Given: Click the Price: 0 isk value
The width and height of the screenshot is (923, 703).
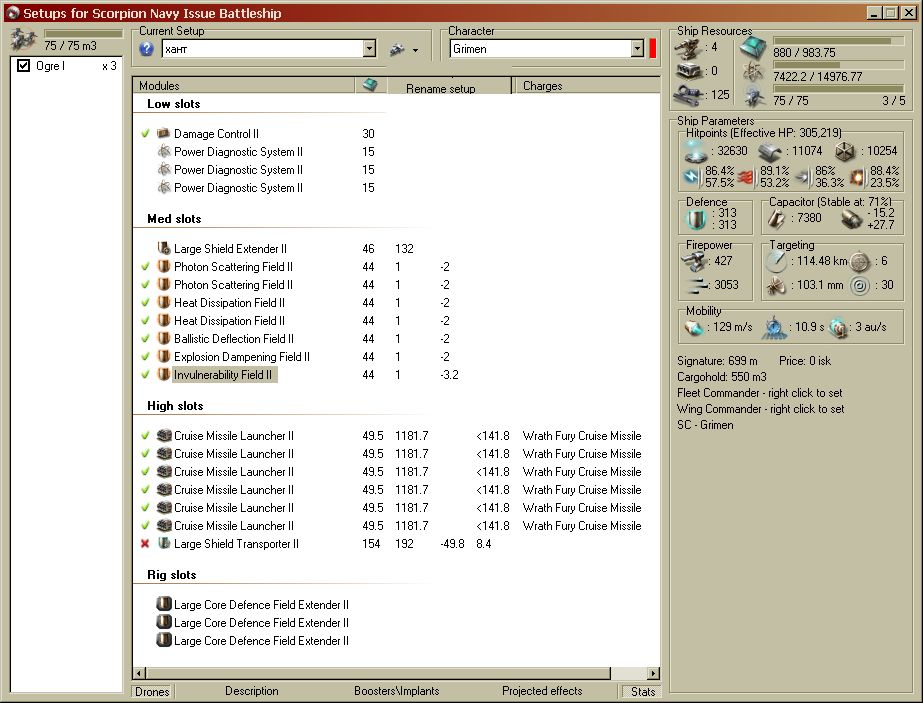Looking at the screenshot, I should coord(805,361).
